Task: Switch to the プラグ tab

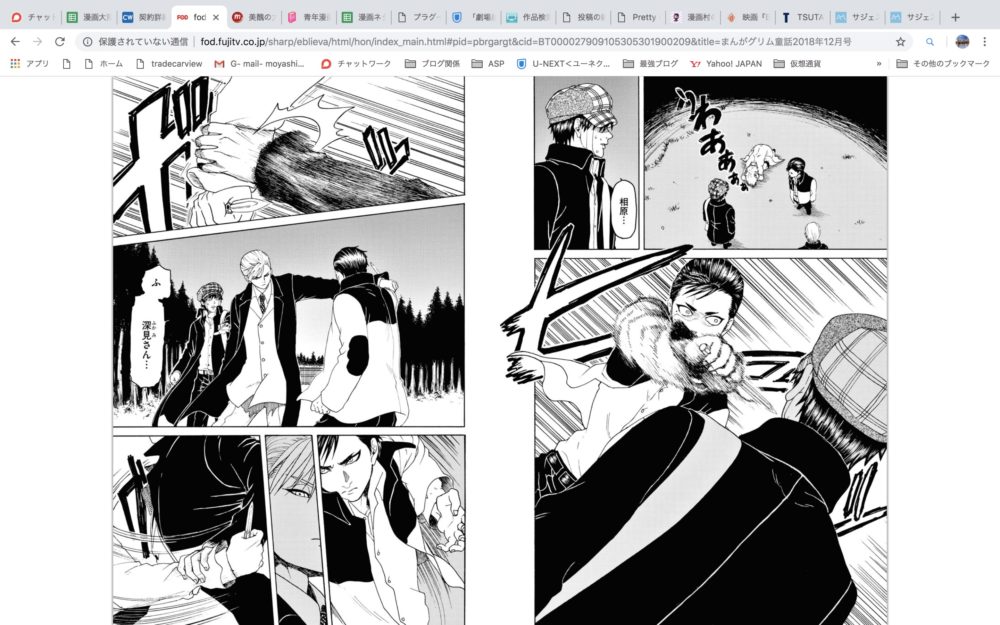Action: click(x=418, y=17)
